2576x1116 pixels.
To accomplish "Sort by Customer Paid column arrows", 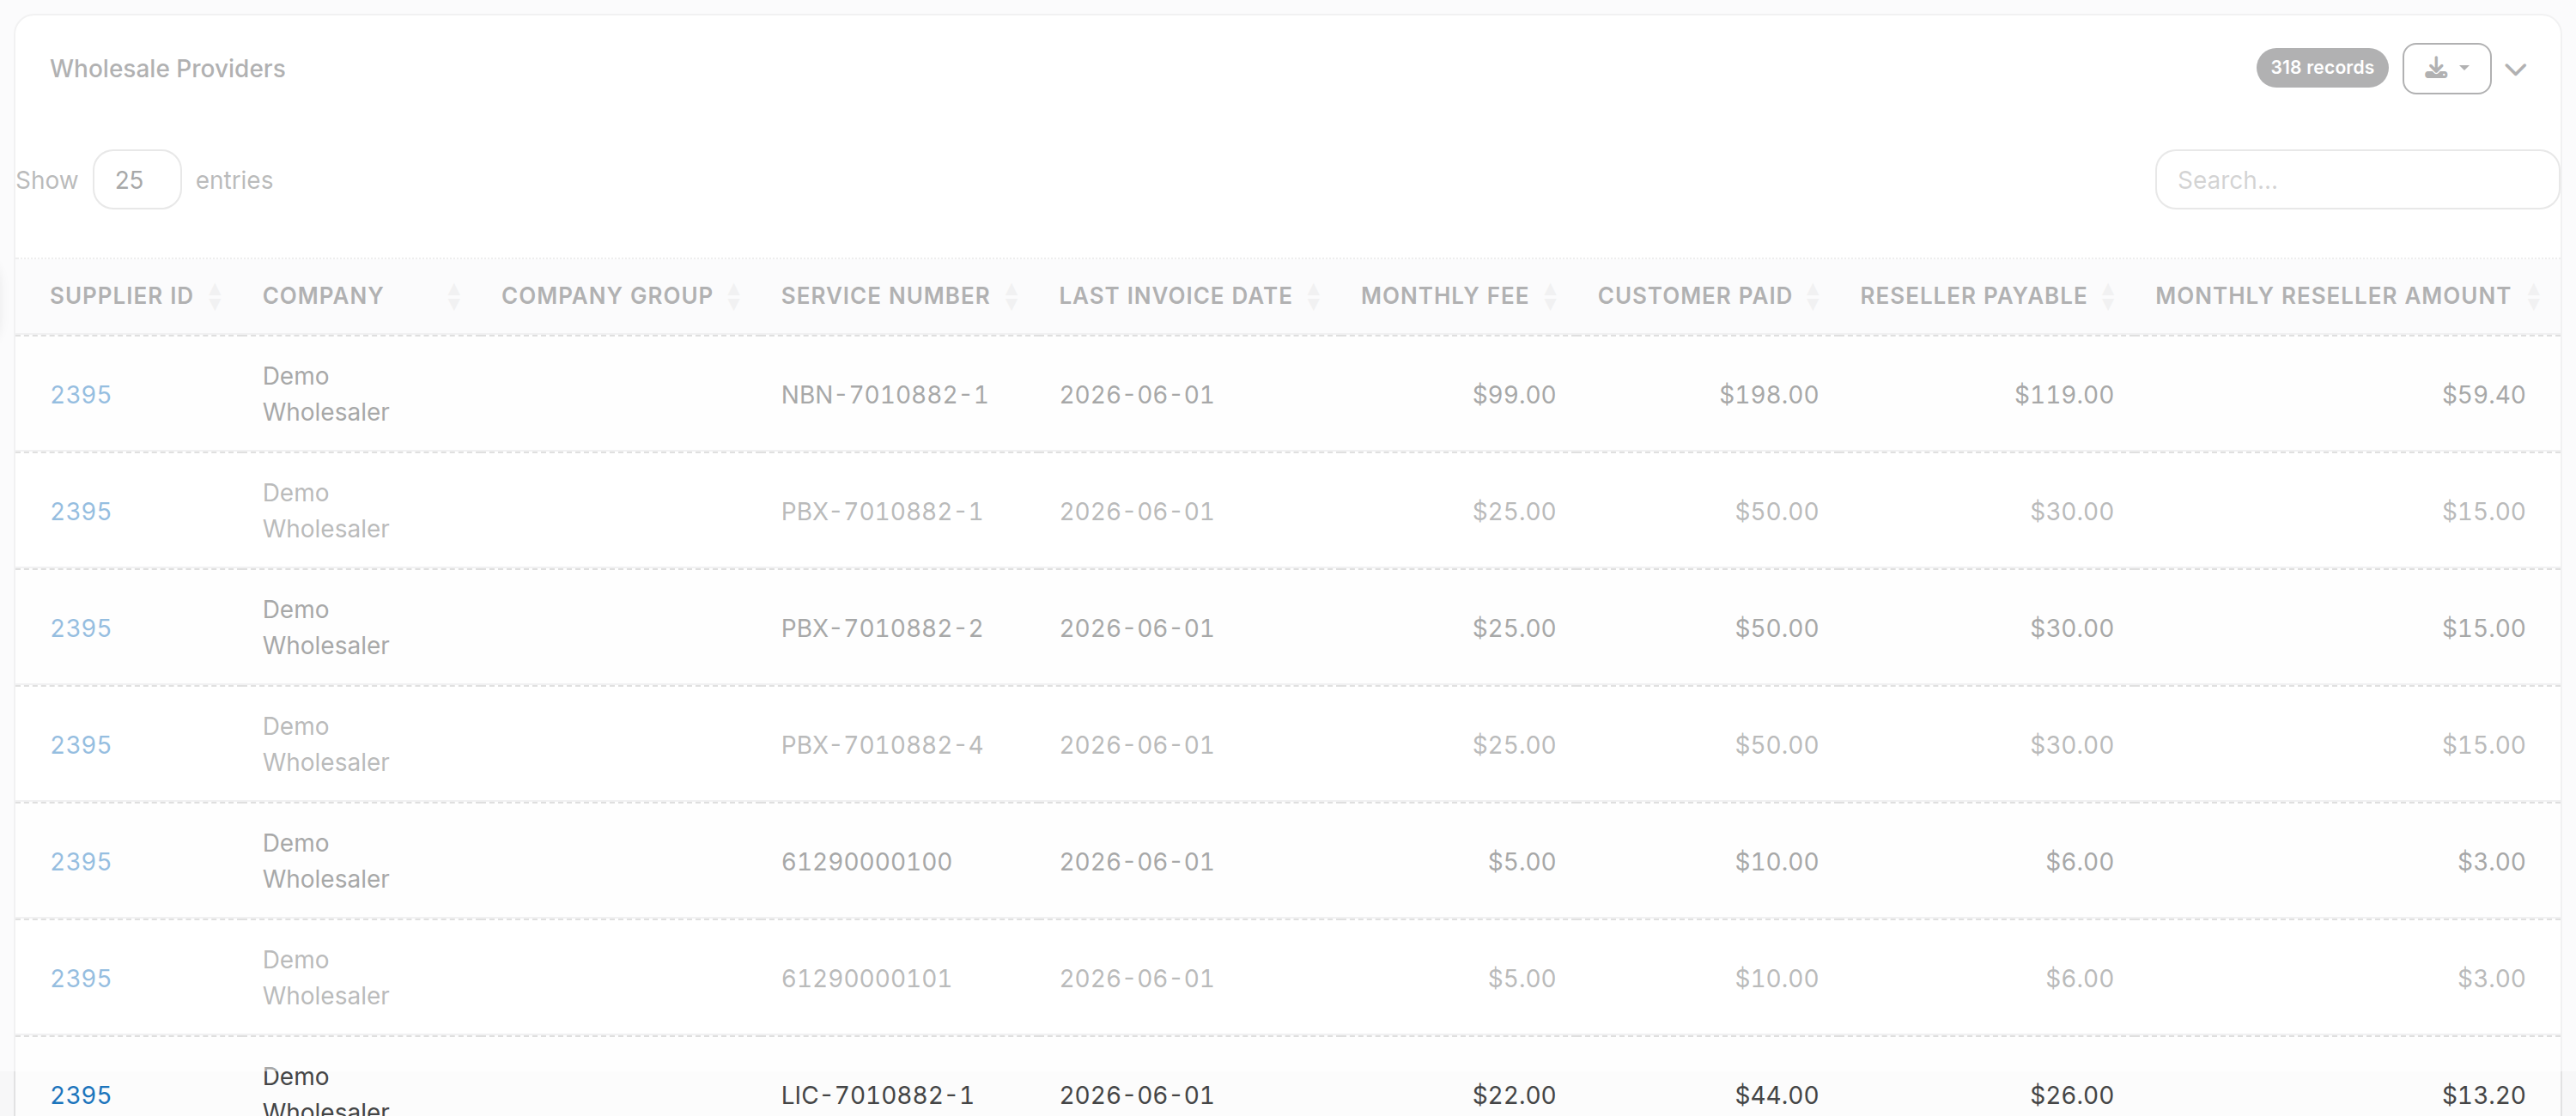I will (1813, 296).
